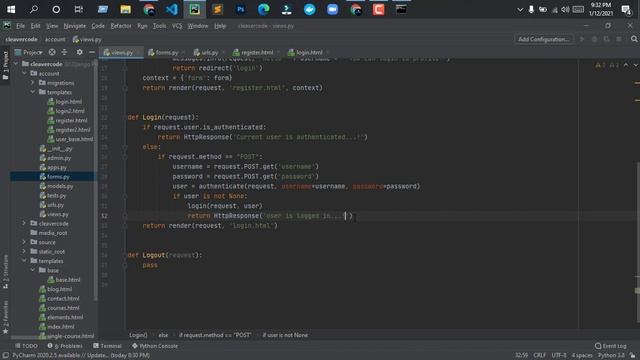Expand the static_root folder
The height and width of the screenshot is (360, 640).
click(24, 251)
